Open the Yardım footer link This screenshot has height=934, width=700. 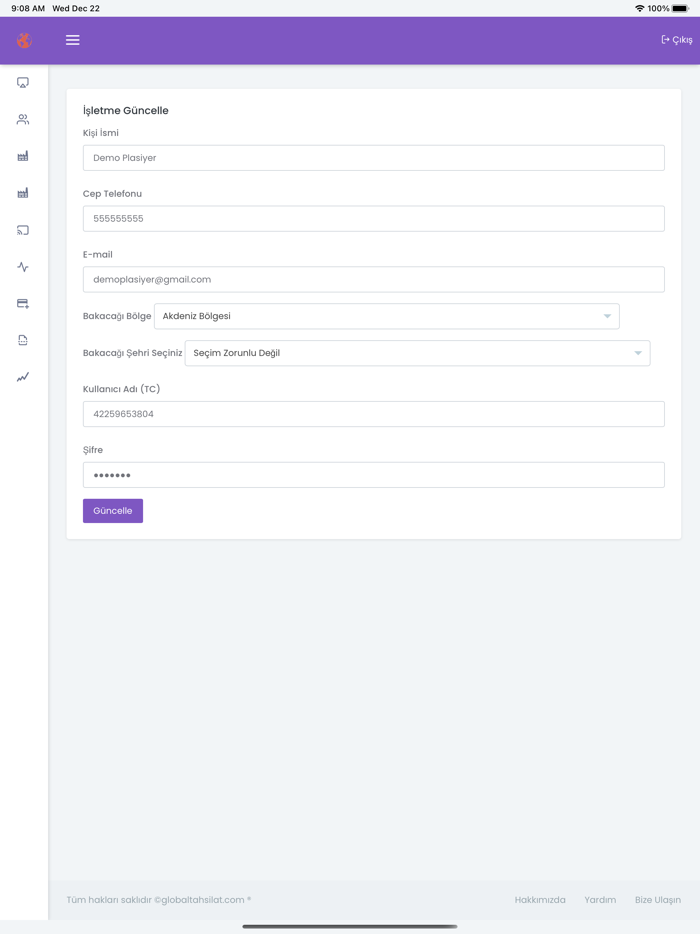click(600, 900)
